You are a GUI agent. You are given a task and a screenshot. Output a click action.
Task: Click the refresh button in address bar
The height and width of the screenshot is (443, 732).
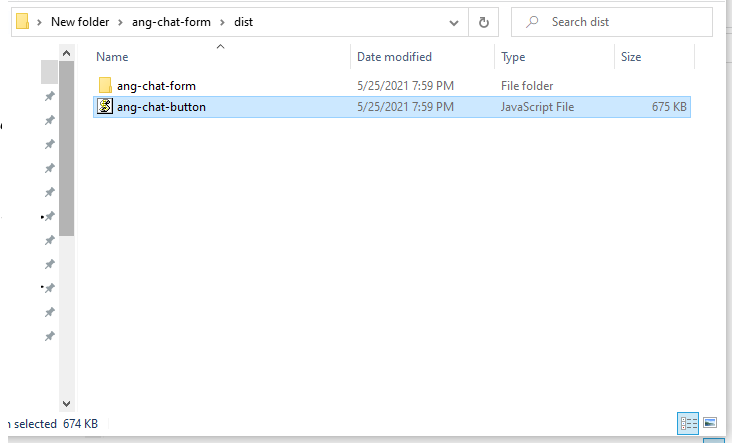coord(484,22)
